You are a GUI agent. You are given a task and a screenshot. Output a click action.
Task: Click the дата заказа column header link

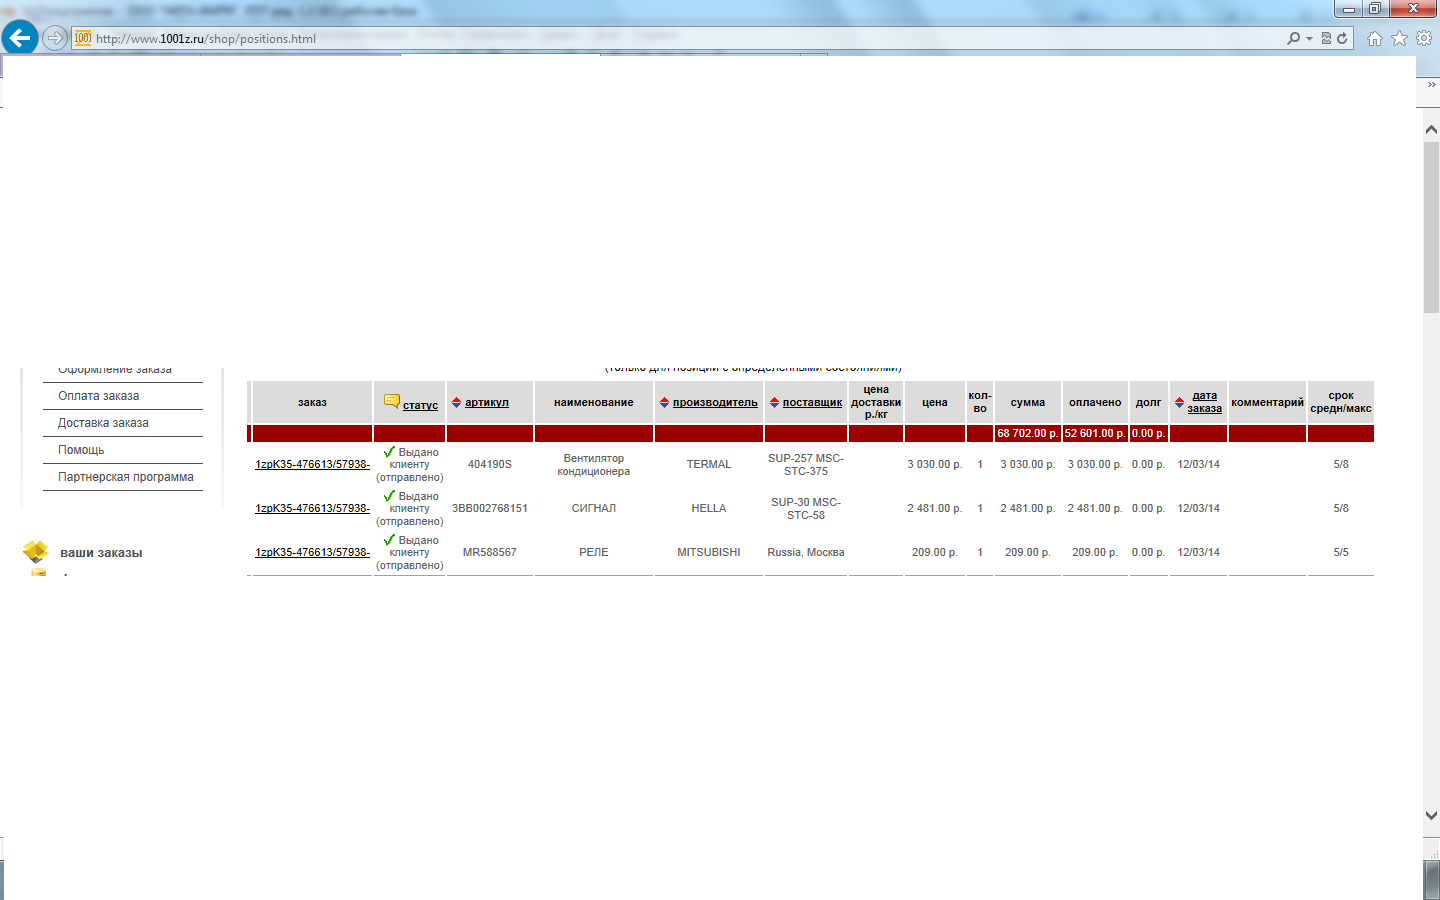[x=1204, y=402]
